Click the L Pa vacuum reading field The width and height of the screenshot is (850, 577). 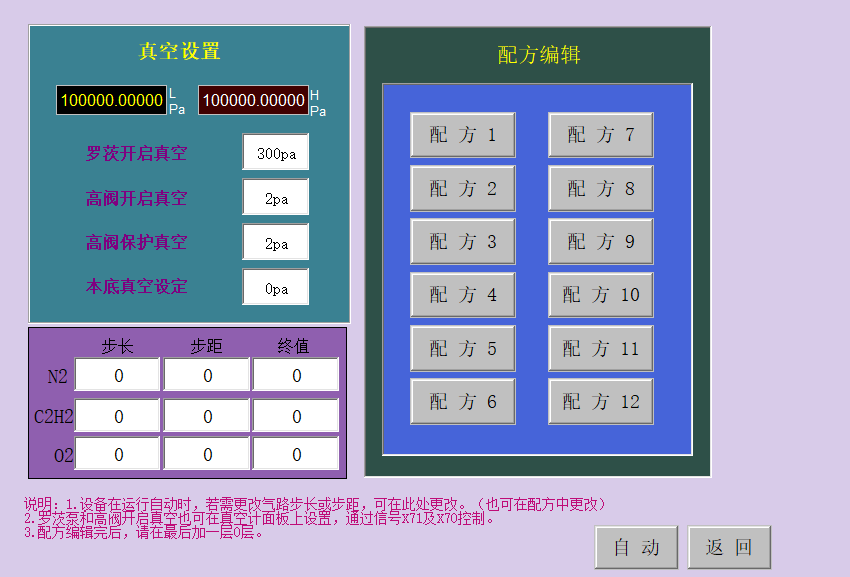point(111,100)
